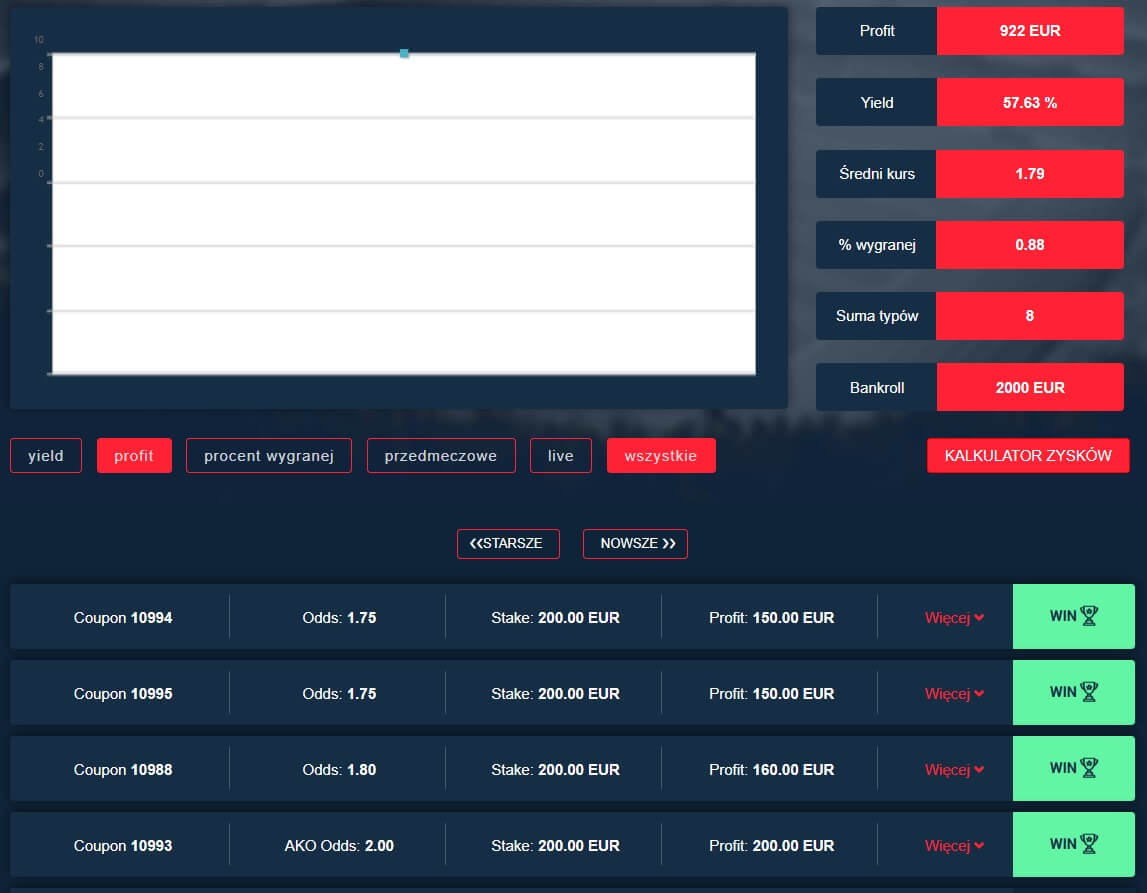Go to newer coupons with Nowsze
This screenshot has width=1147, height=893.
[635, 544]
